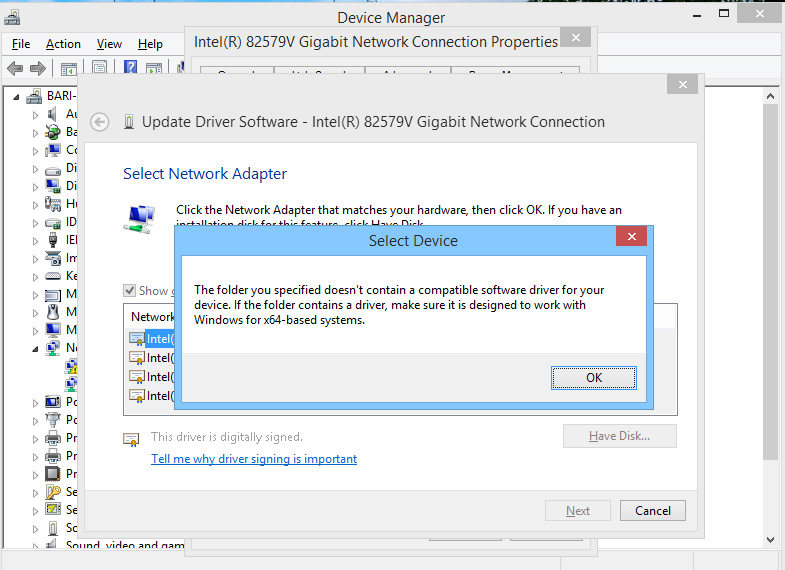785x570 pixels.
Task: Select the Batteries category icon
Action: 53,132
